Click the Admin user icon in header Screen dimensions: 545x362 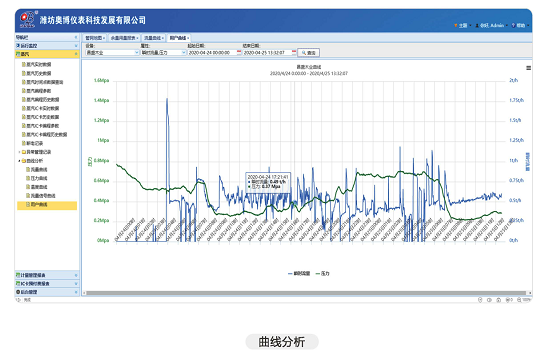click(477, 26)
